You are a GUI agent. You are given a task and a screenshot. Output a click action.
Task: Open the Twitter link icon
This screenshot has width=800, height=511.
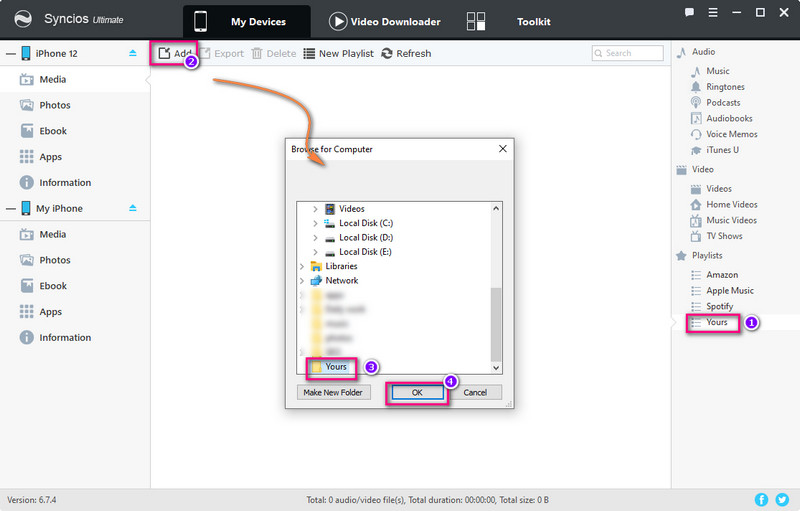pos(782,499)
